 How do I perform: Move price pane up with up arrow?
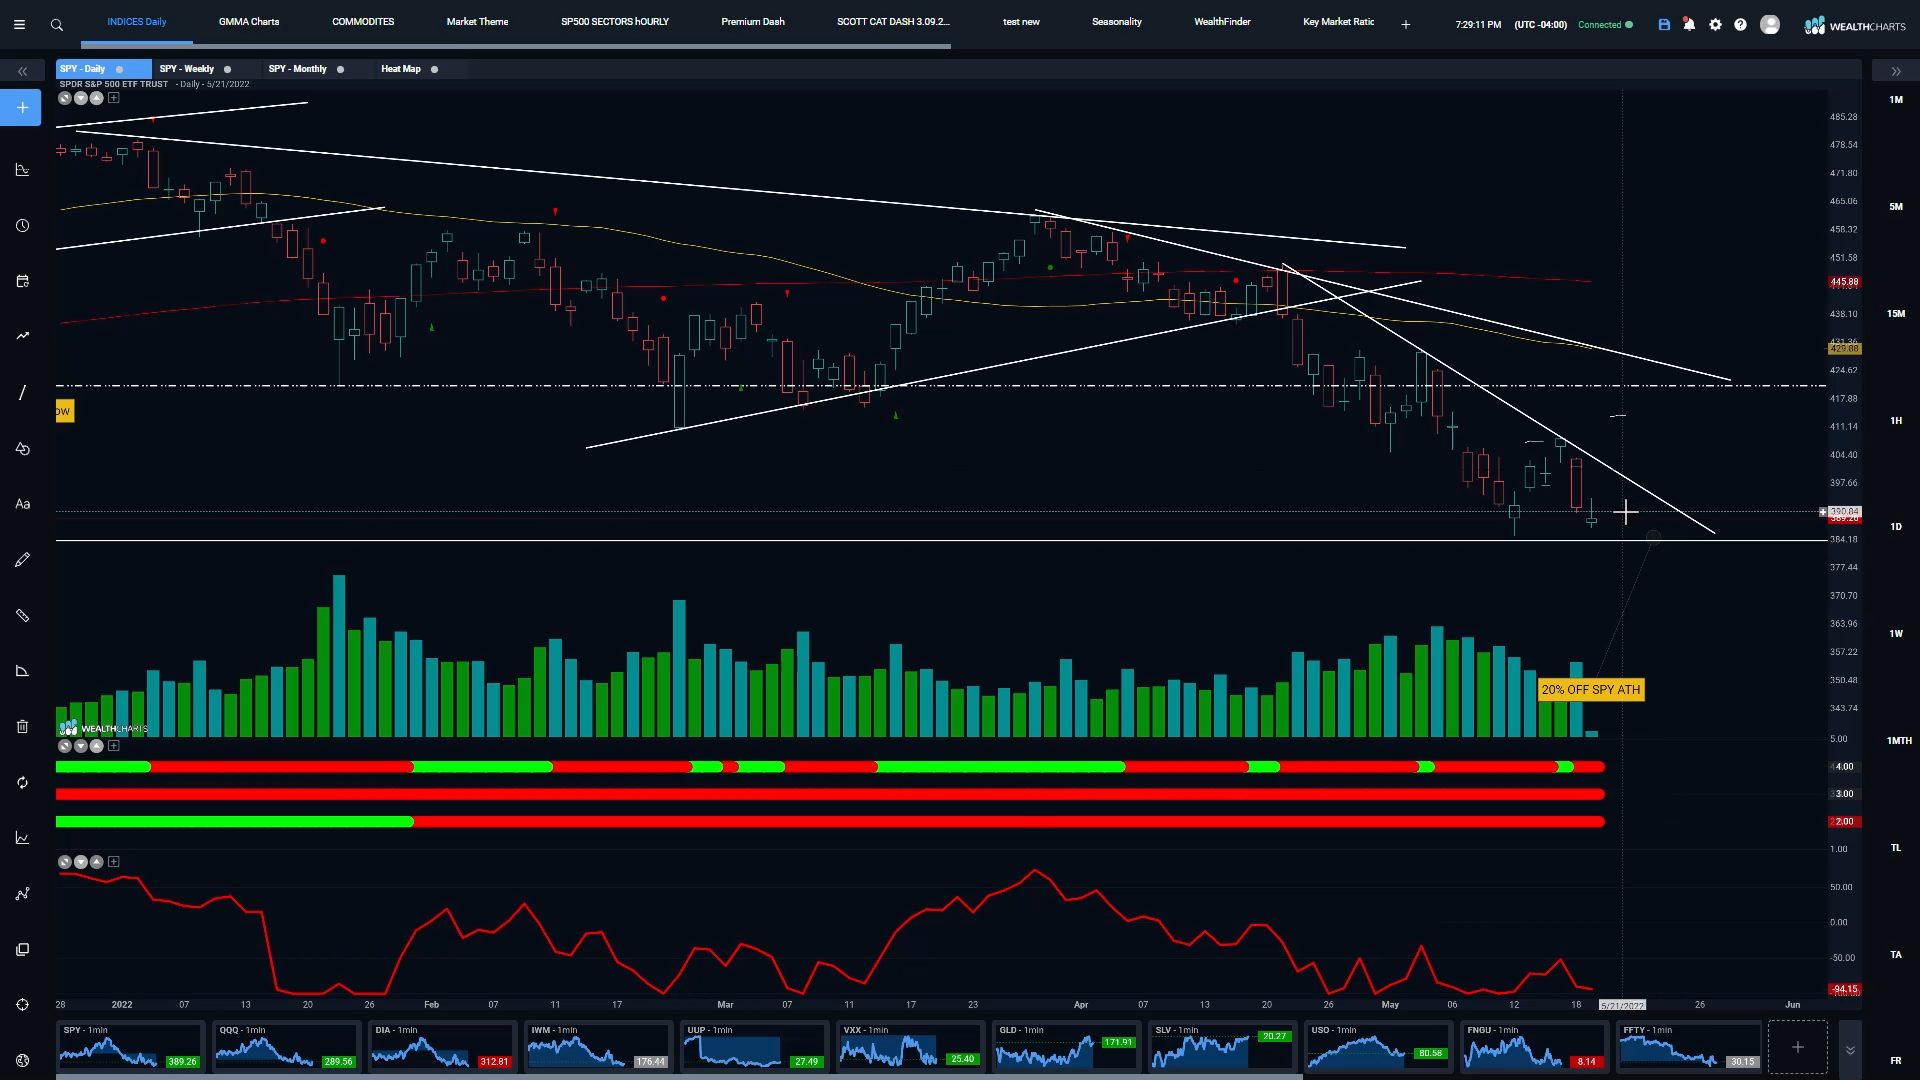pyautogui.click(x=97, y=98)
